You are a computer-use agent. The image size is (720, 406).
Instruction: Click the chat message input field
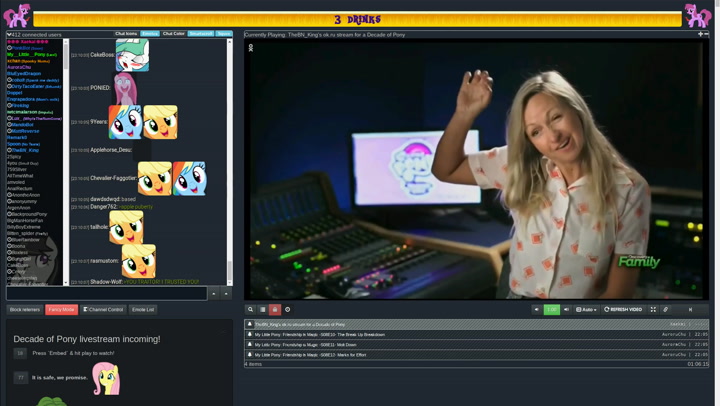pyautogui.click(x=107, y=294)
